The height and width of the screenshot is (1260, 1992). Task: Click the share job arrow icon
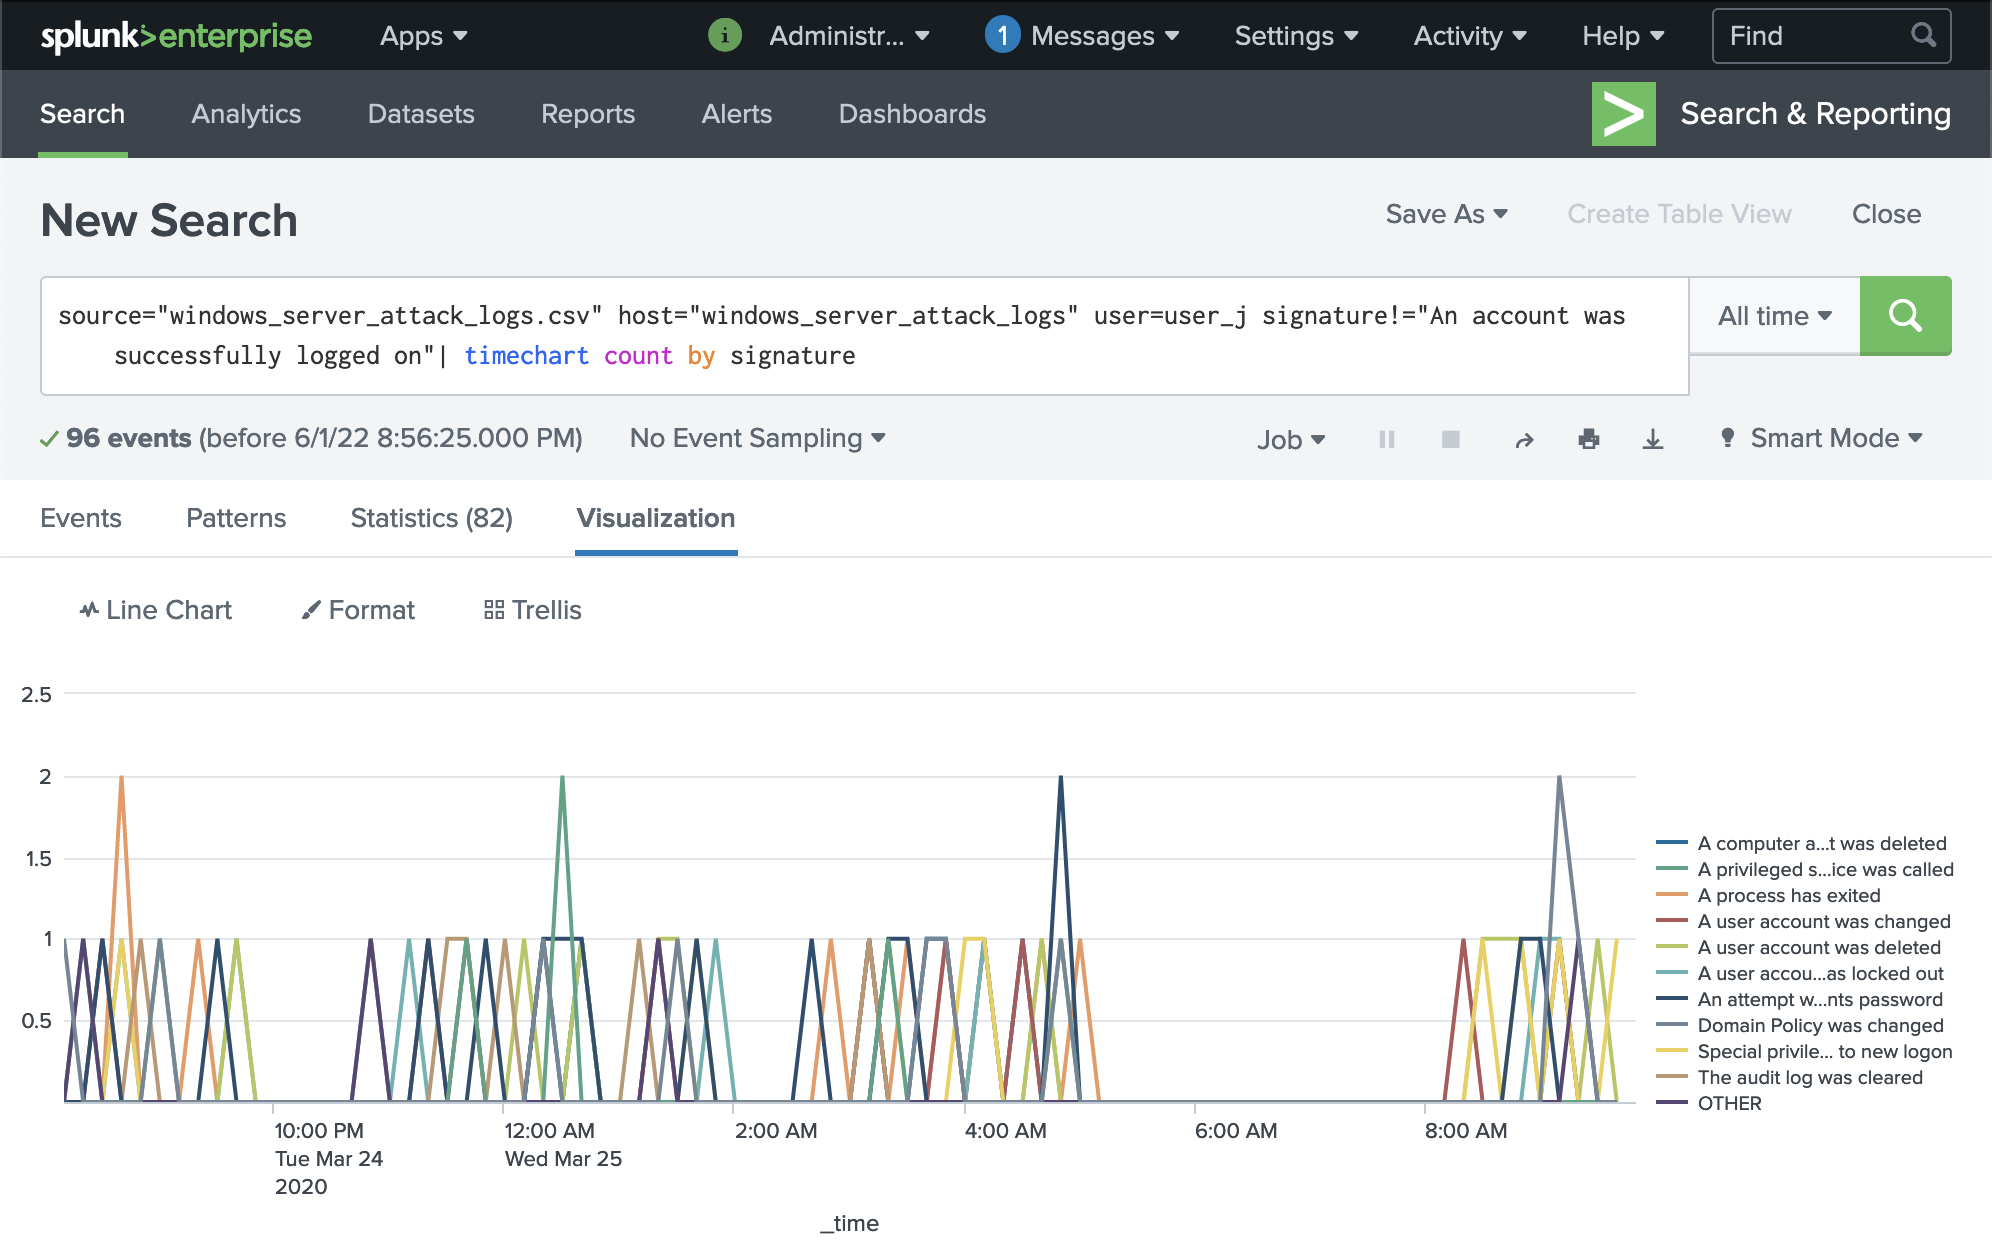click(x=1523, y=439)
